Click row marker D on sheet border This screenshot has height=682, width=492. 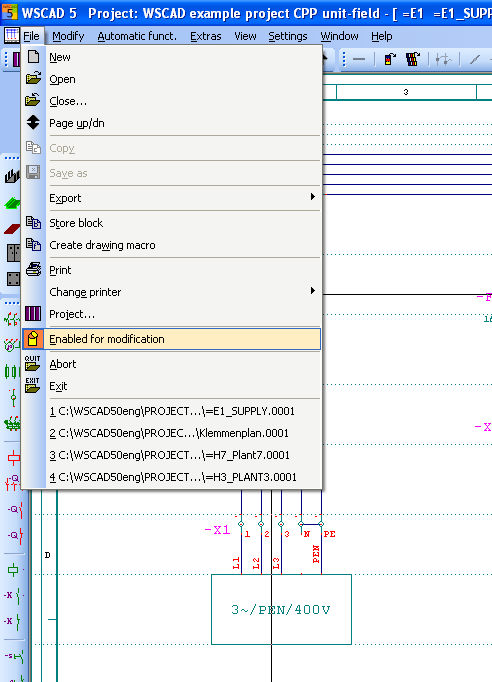(47, 555)
